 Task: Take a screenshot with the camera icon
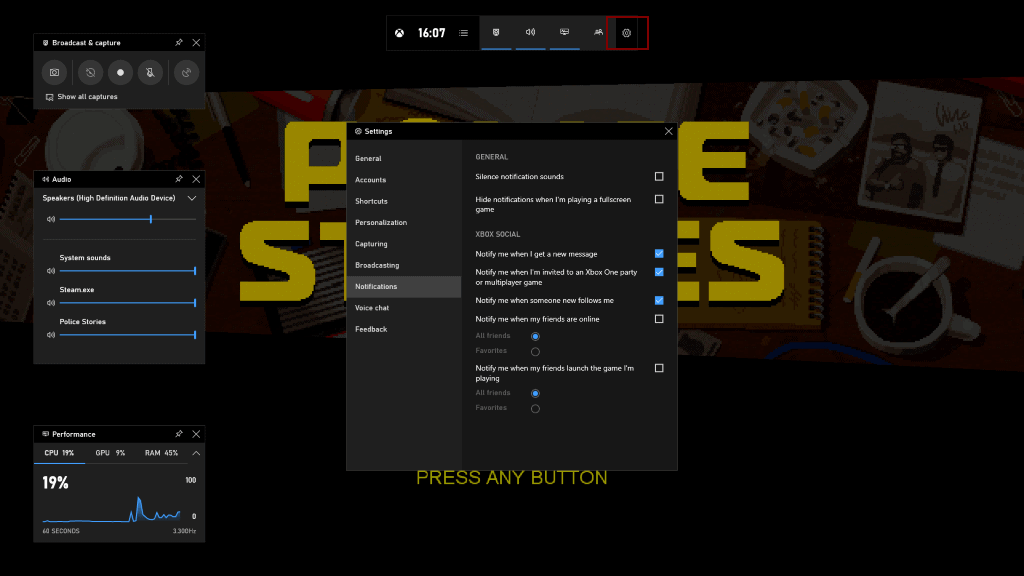54,72
